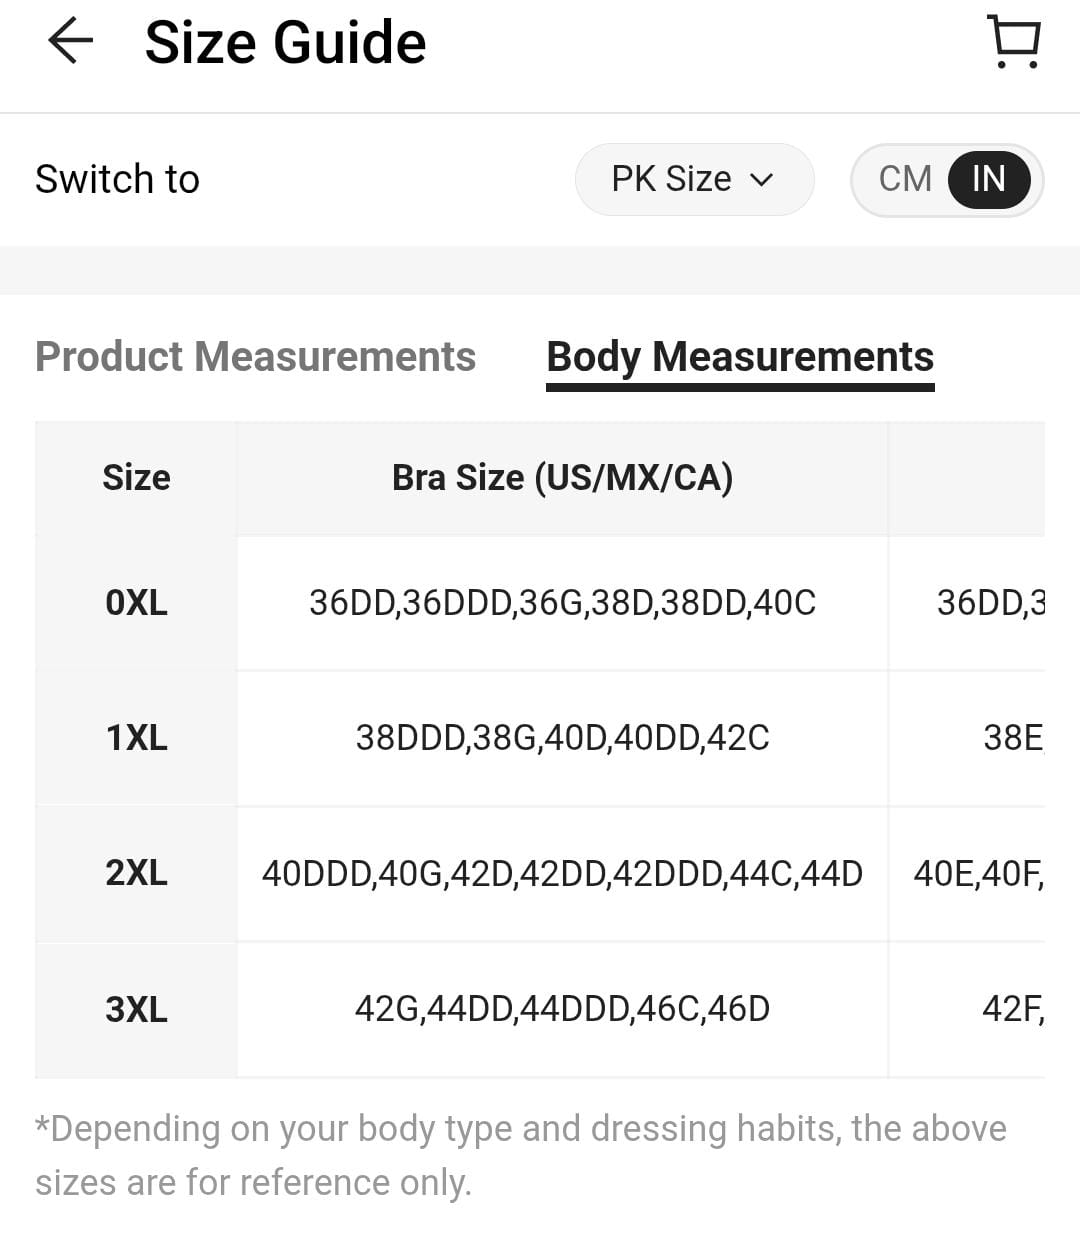This screenshot has width=1080, height=1244.
Task: Select the 2XL size row
Action: pos(540,873)
